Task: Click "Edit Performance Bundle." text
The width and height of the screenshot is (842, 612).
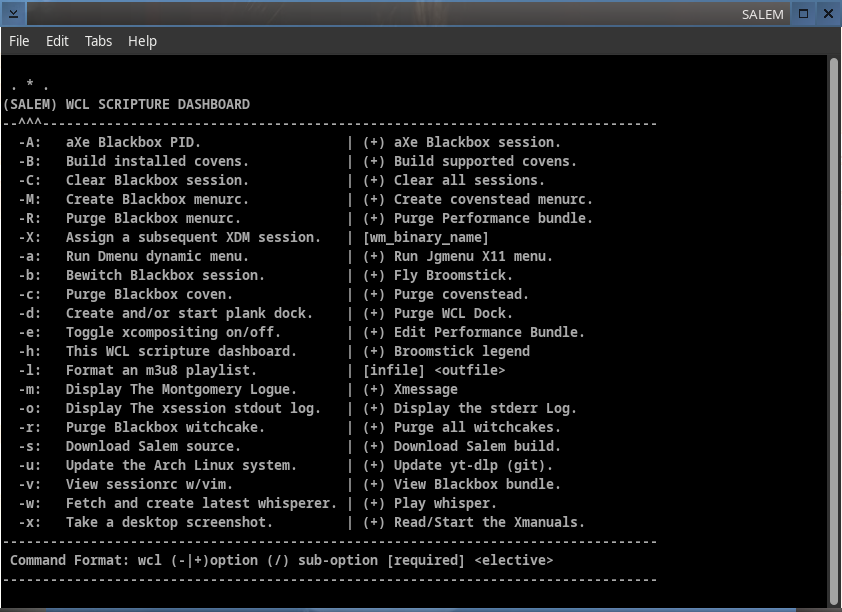Action: click(489, 332)
